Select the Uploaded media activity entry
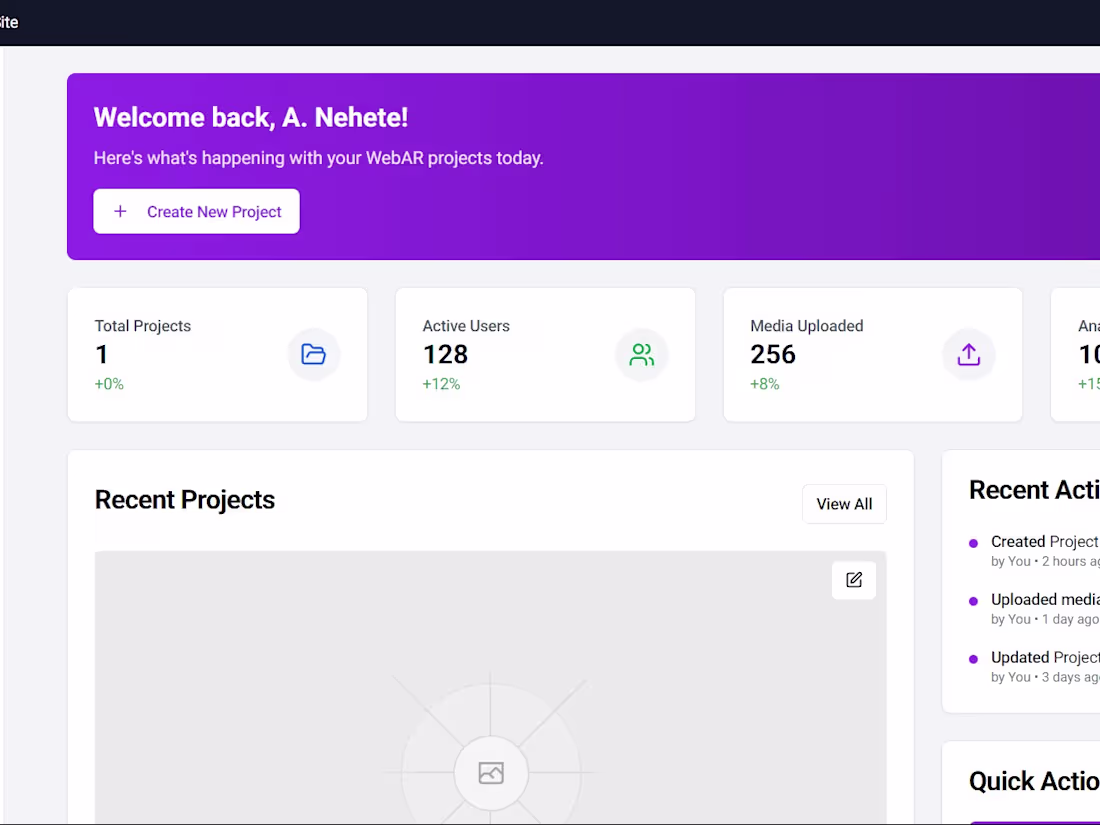The width and height of the screenshot is (1100, 825). (1040, 608)
